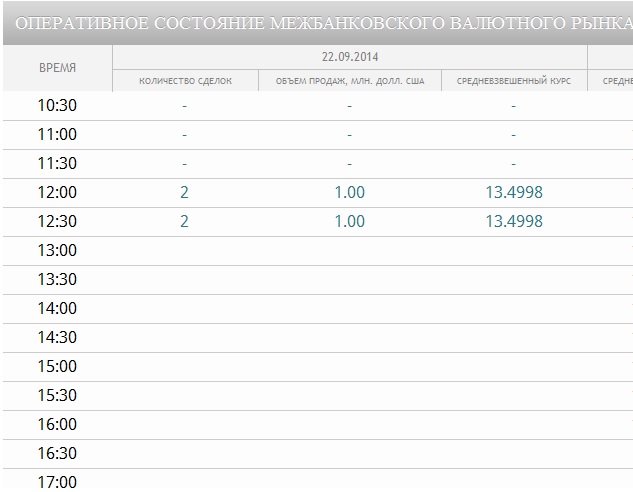
Task: Click the 13.4998 rate in the 12:00 row
Action: click(513, 192)
